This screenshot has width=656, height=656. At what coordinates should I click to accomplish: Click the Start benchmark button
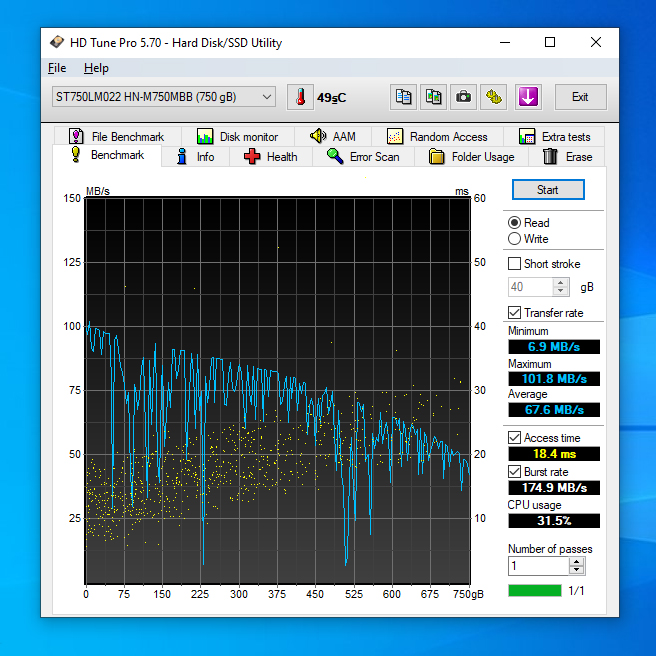coord(548,190)
